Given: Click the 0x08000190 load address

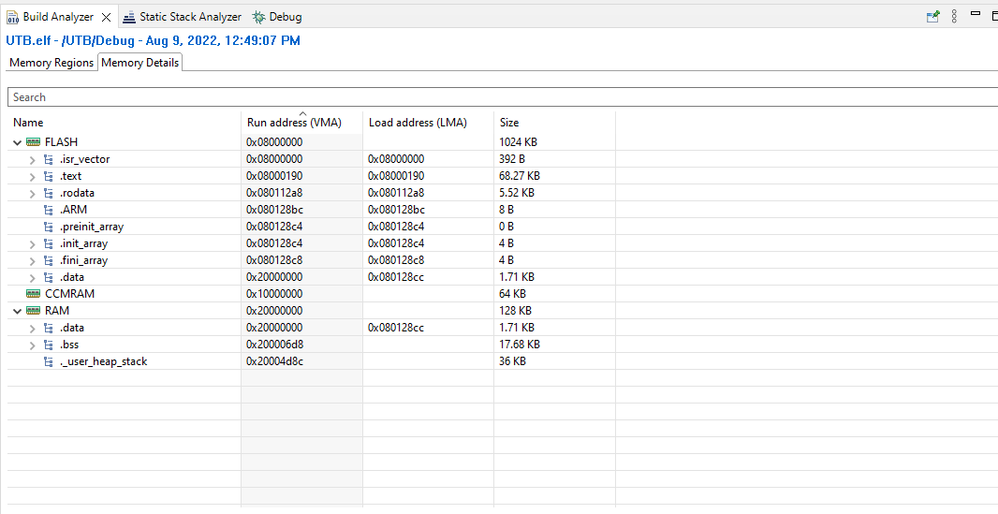Looking at the screenshot, I should pos(396,176).
